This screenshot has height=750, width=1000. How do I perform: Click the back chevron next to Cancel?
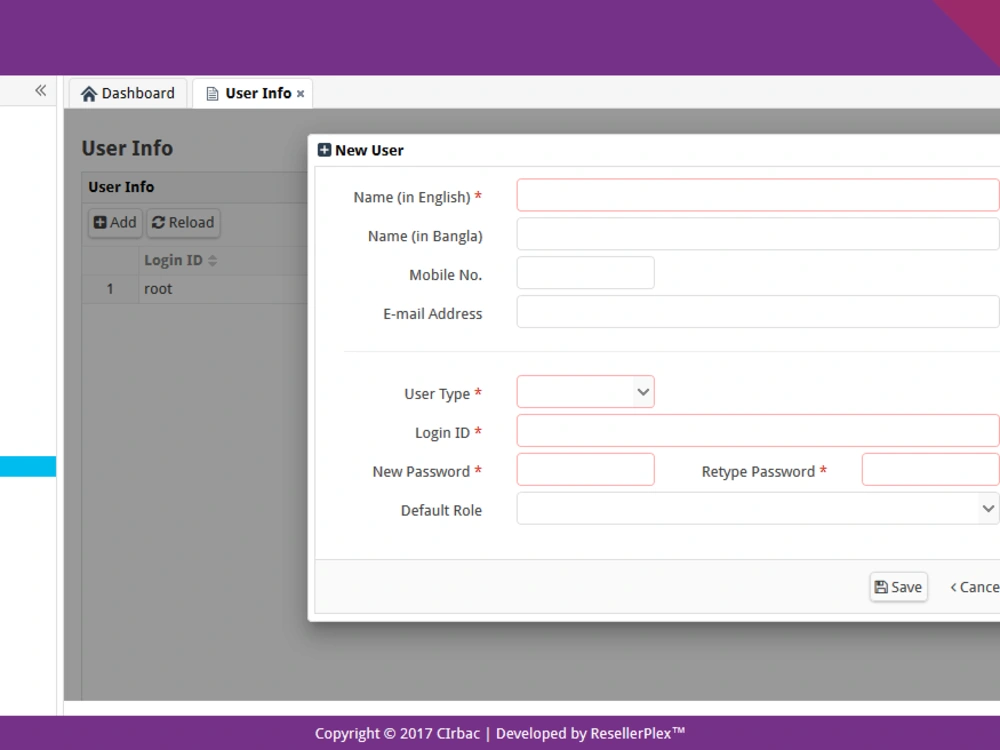(x=952, y=587)
